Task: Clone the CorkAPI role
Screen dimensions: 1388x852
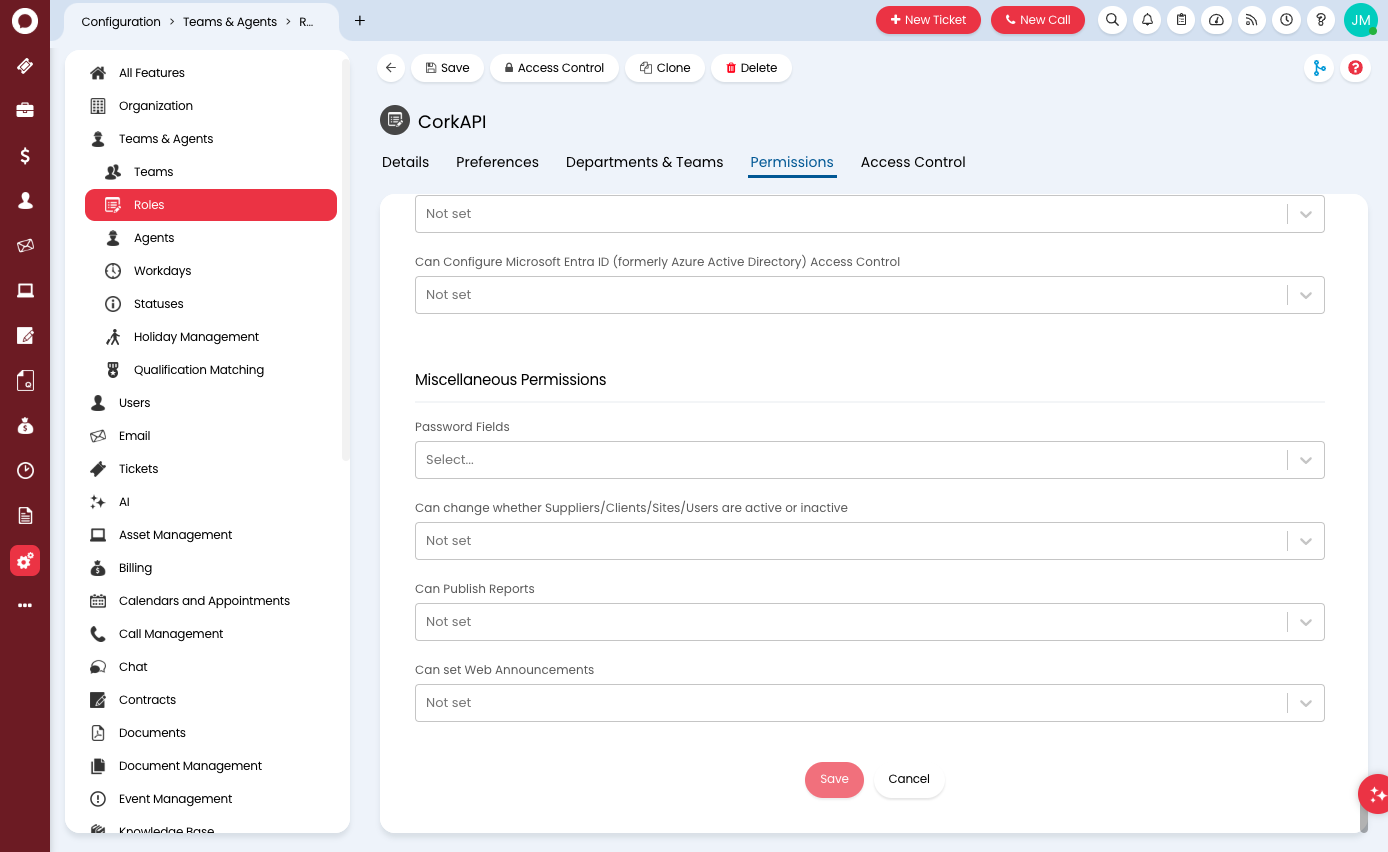Action: (665, 68)
